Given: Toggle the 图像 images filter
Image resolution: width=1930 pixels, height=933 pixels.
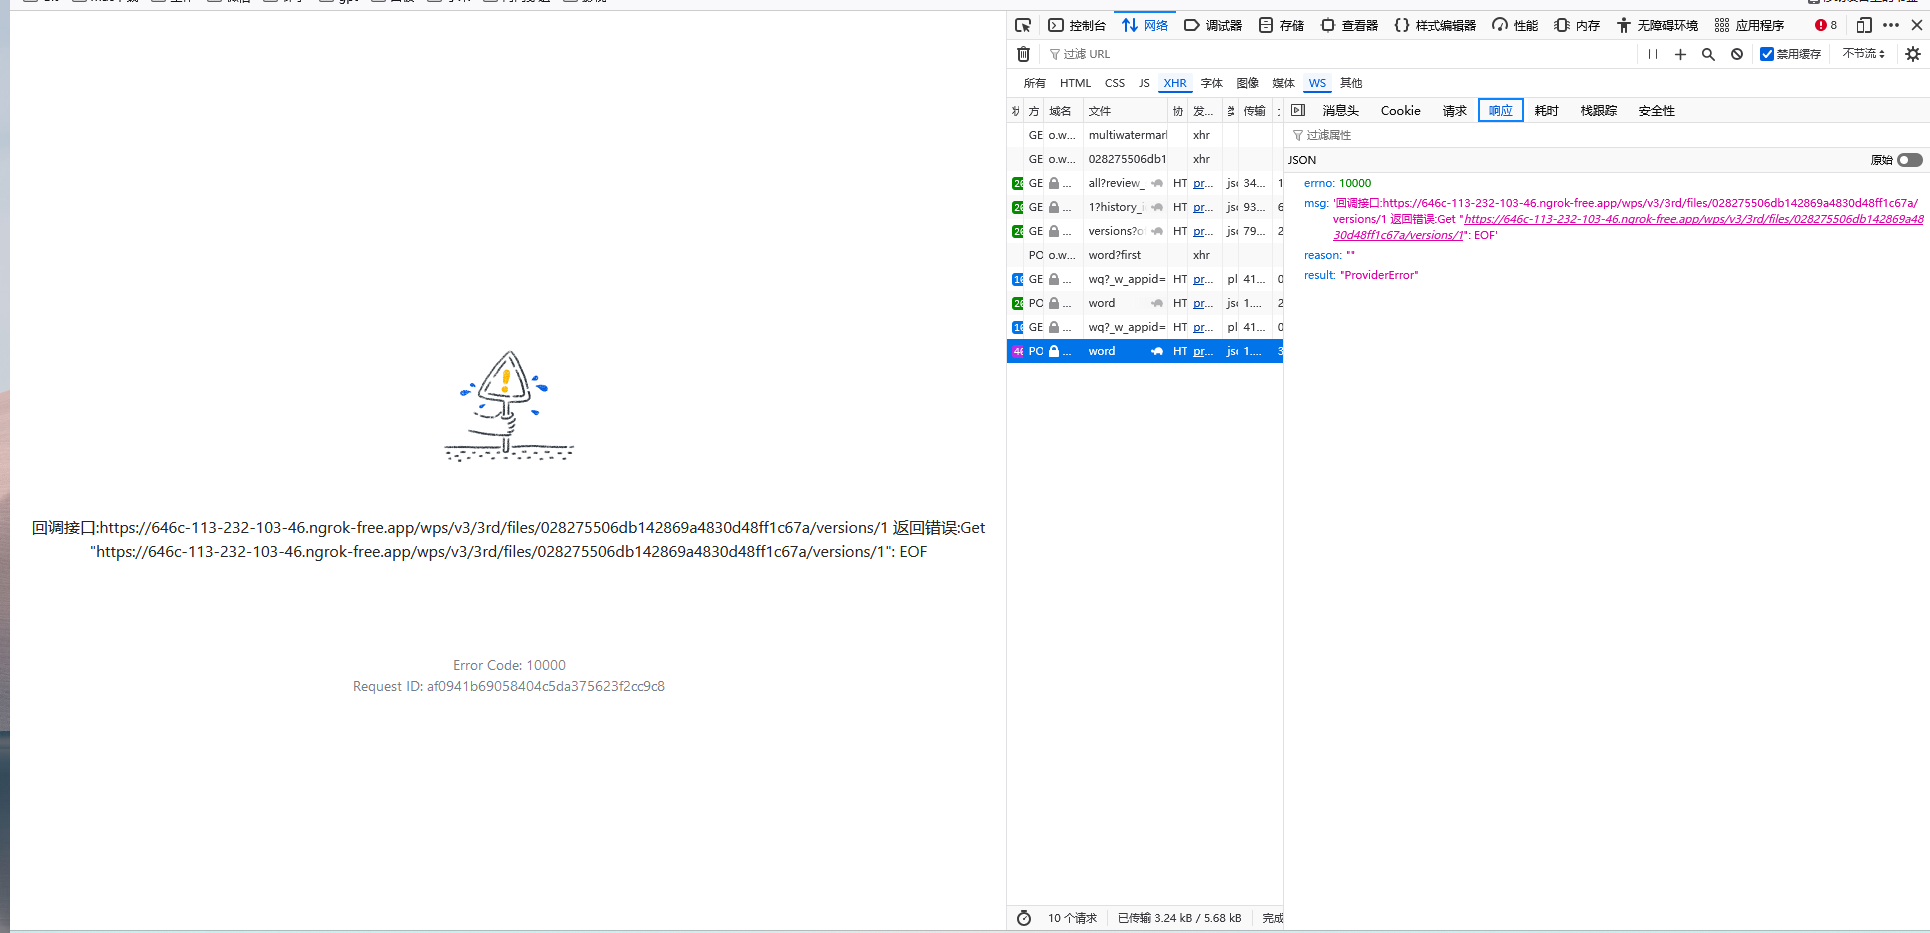Looking at the screenshot, I should click(1248, 83).
